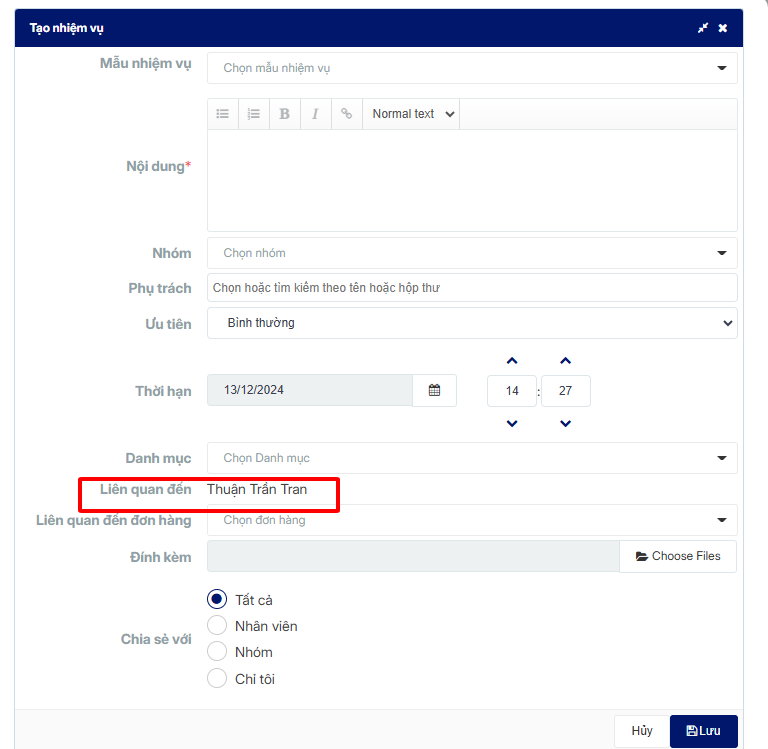The image size is (768, 749).
Task: Select the Nhân viên sharing option
Action: tap(217, 626)
